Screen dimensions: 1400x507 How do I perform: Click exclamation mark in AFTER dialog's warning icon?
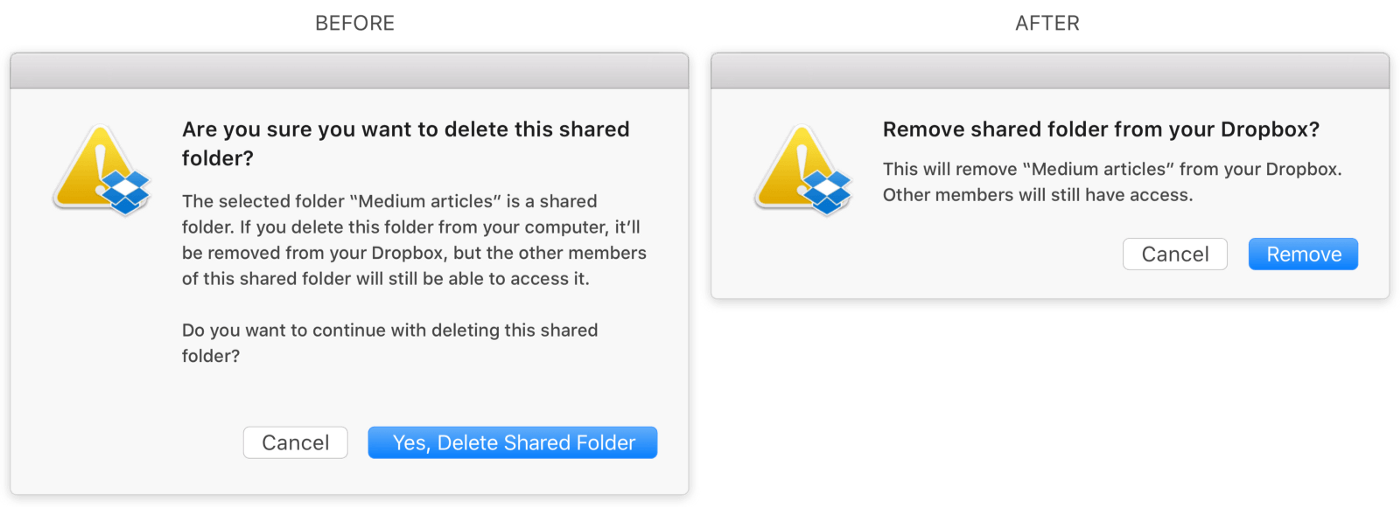802,165
